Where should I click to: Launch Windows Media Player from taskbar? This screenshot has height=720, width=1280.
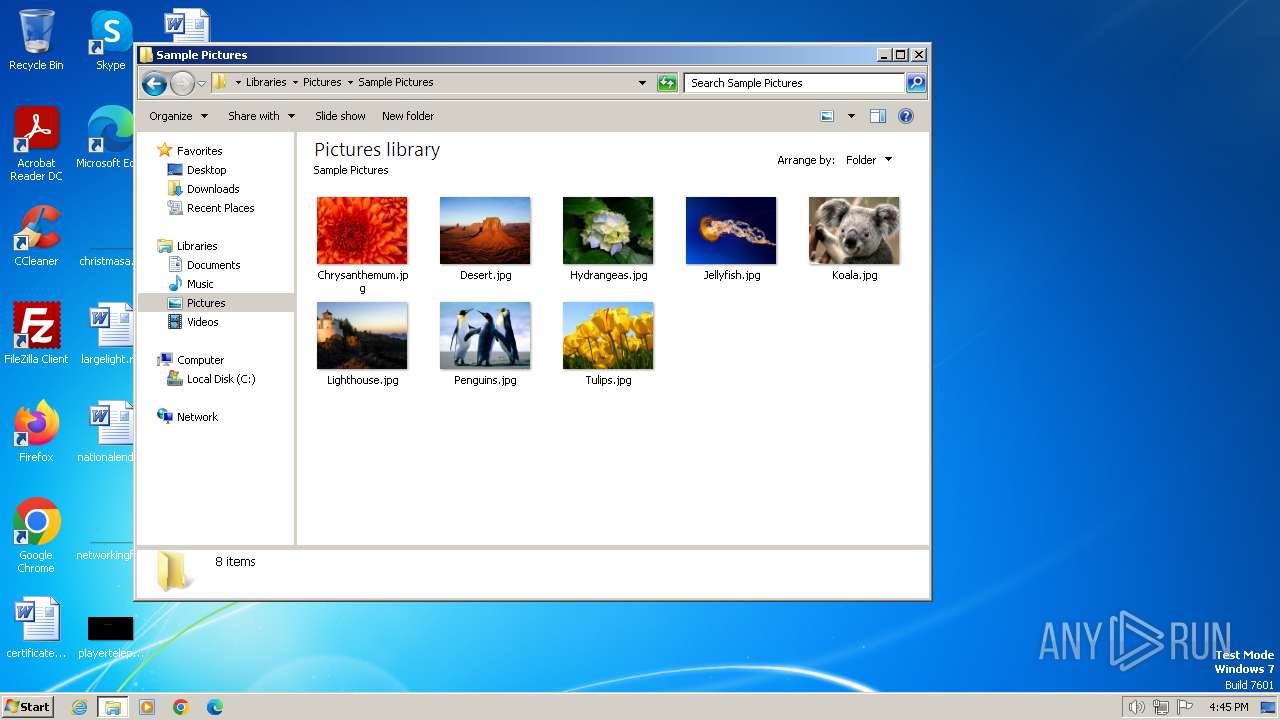147,707
